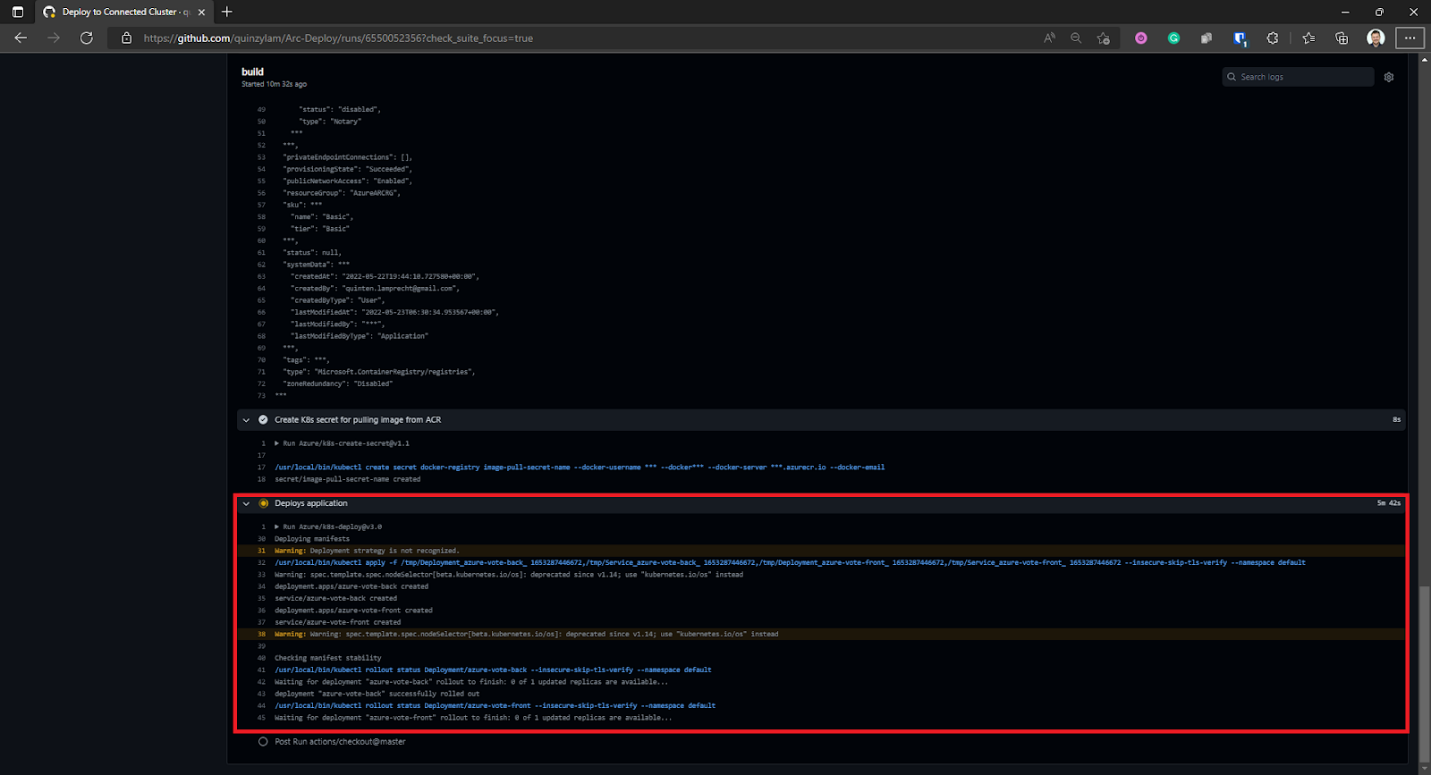Open the Grammarly extension icon
This screenshot has height=775, width=1431.
coord(1174,38)
